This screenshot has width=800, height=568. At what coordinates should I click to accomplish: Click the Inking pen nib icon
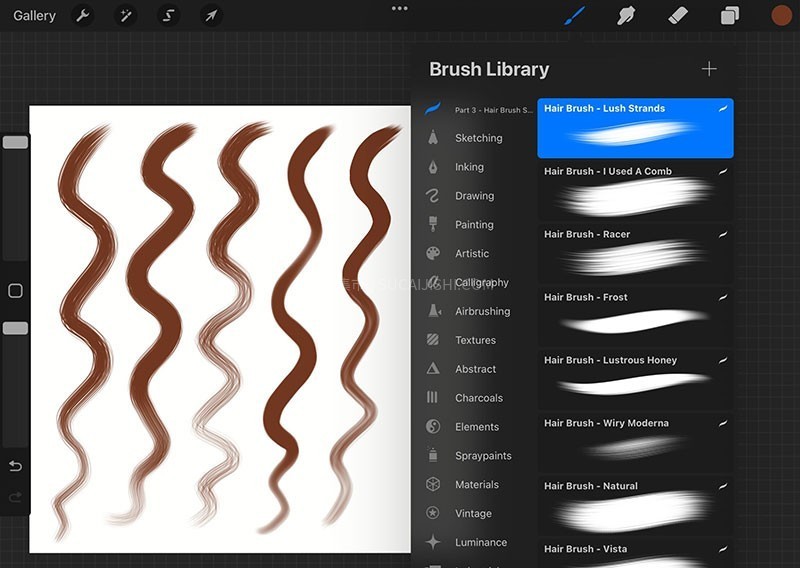click(433, 167)
